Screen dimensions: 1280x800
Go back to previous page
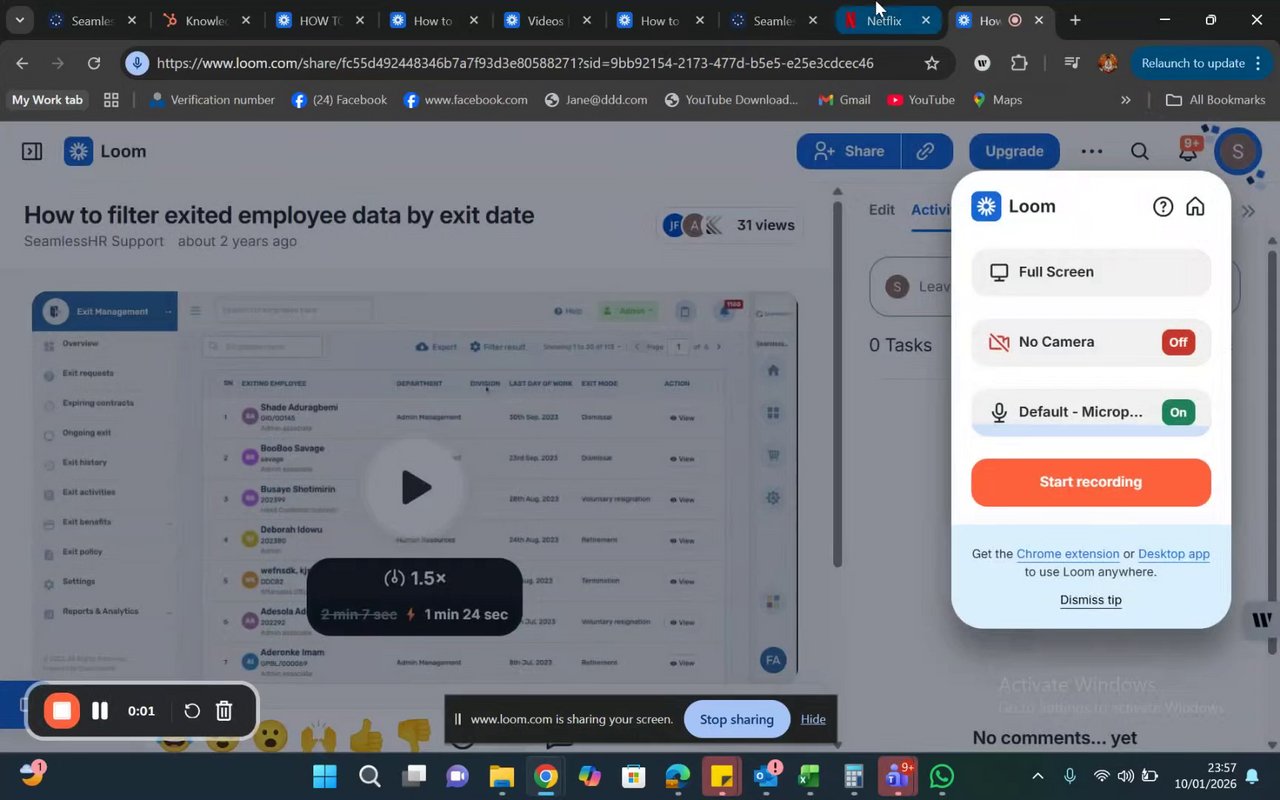(22, 63)
